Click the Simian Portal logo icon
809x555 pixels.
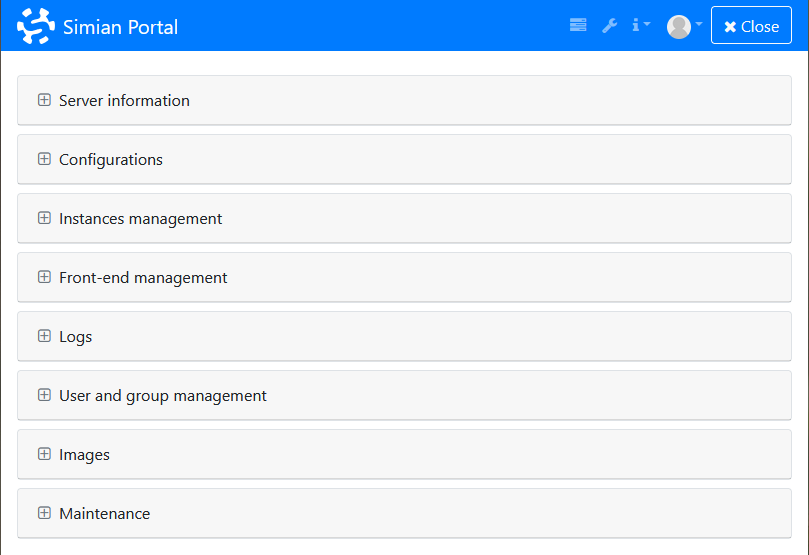(36, 27)
